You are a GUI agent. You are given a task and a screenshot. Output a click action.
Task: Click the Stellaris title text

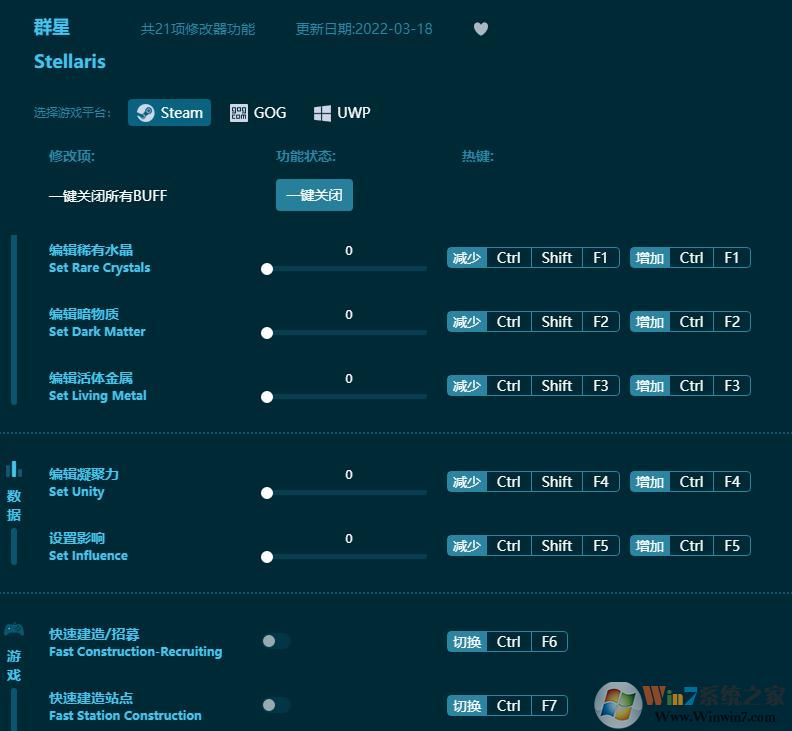(70, 62)
